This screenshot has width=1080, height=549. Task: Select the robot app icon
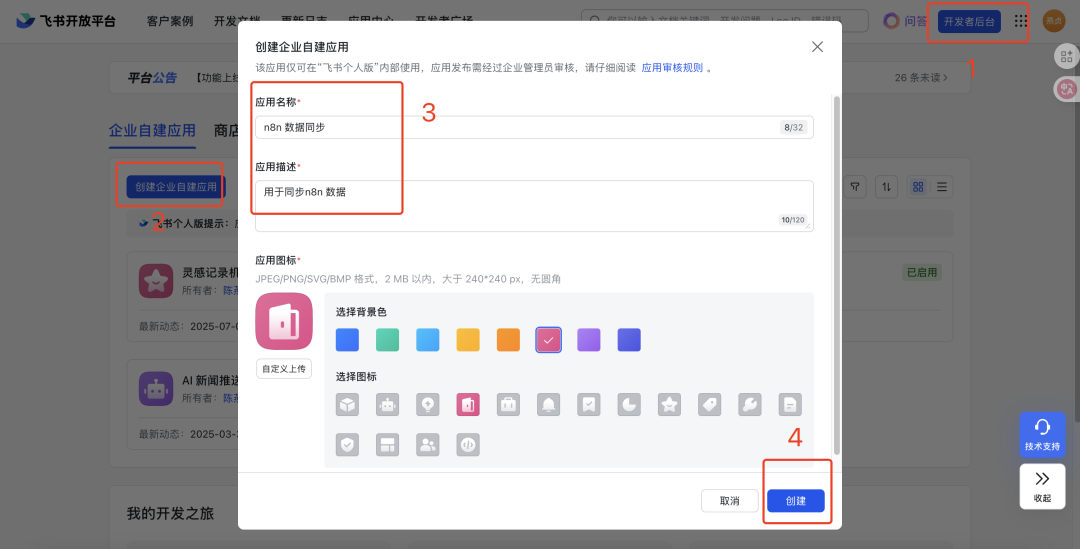(388, 404)
